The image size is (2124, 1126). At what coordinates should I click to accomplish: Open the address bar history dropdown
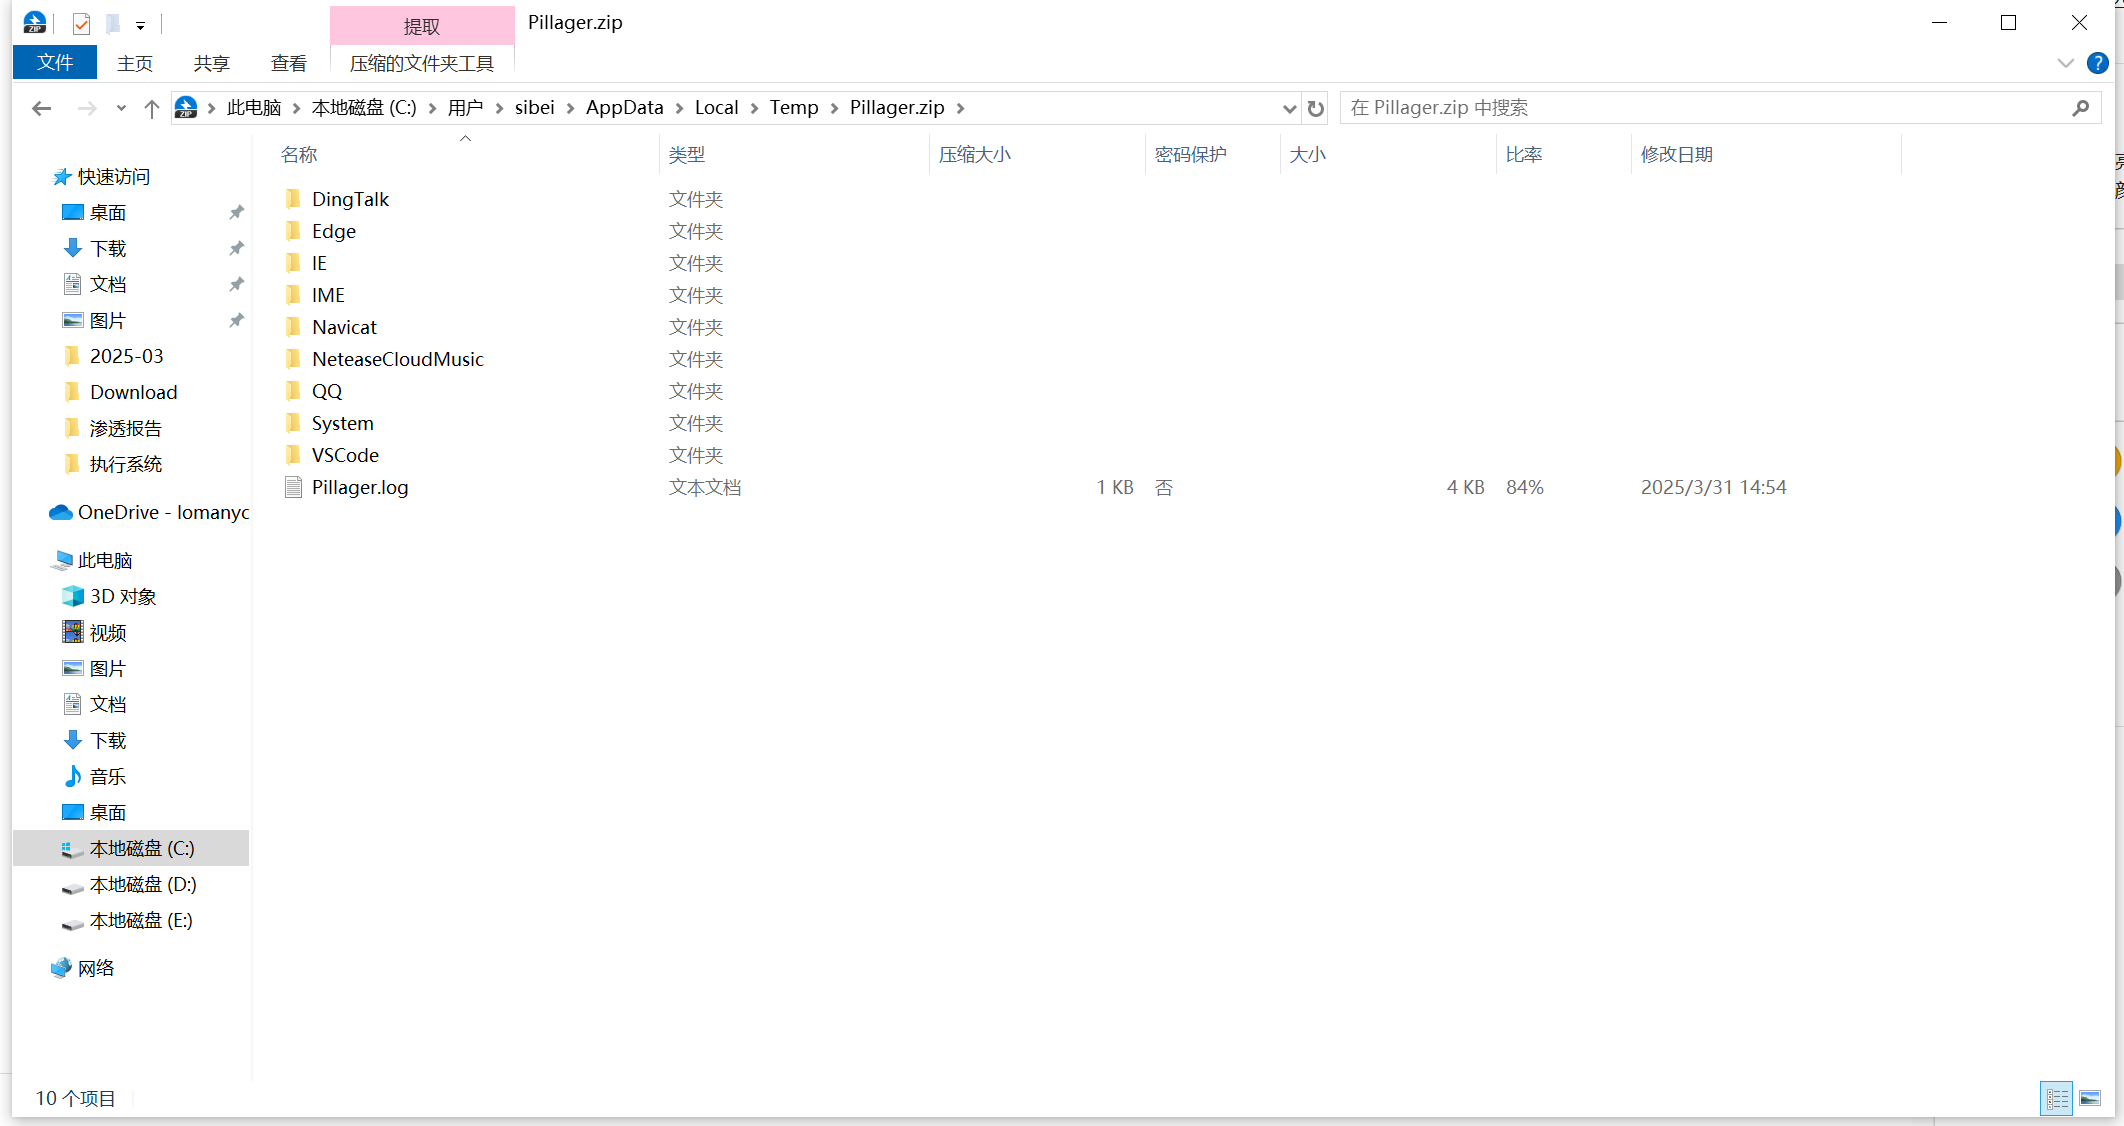pyautogui.click(x=1289, y=108)
